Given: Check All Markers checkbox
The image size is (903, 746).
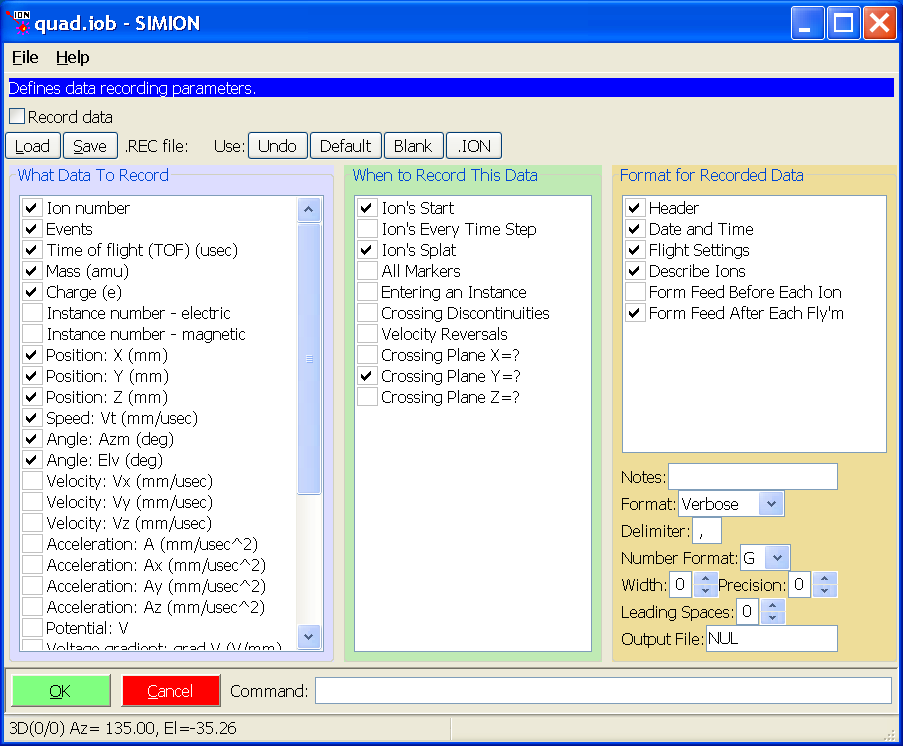Looking at the screenshot, I should coord(367,271).
